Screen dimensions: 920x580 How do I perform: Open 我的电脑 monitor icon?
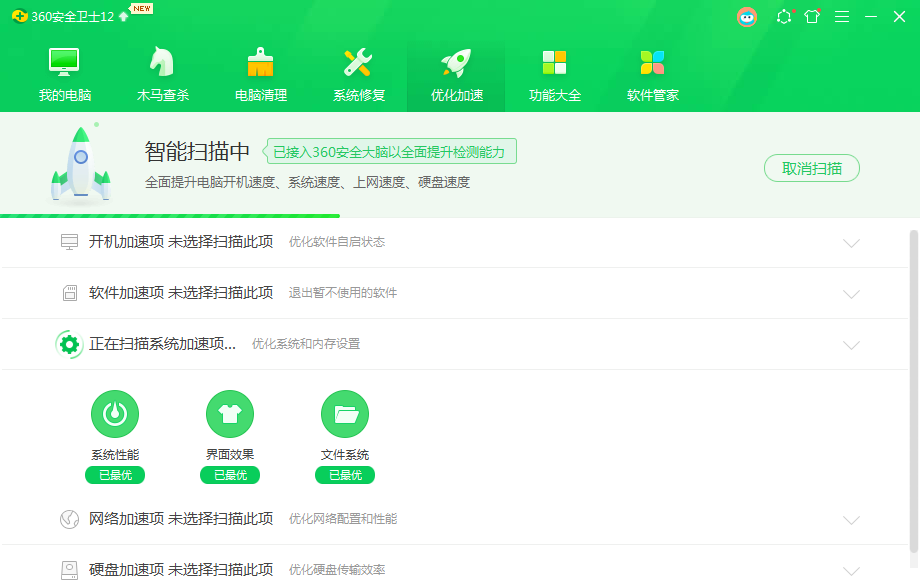65,63
